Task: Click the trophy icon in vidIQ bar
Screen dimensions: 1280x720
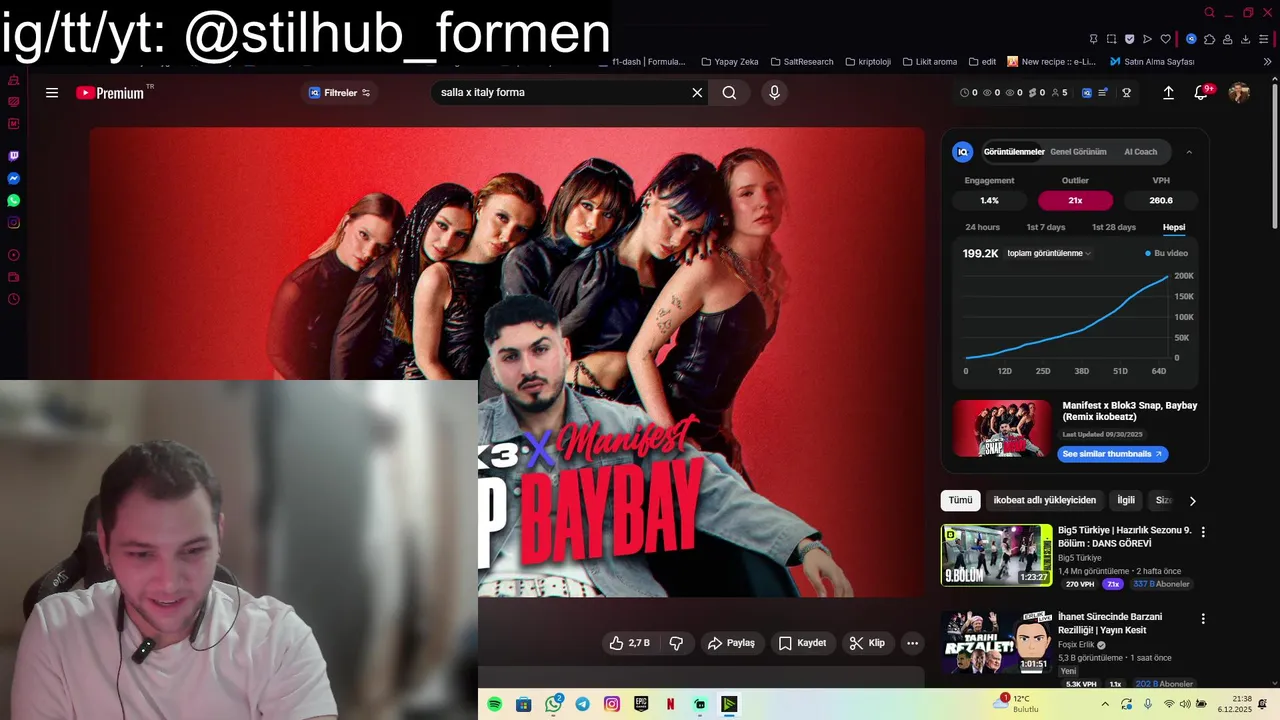Action: pyautogui.click(x=1126, y=93)
